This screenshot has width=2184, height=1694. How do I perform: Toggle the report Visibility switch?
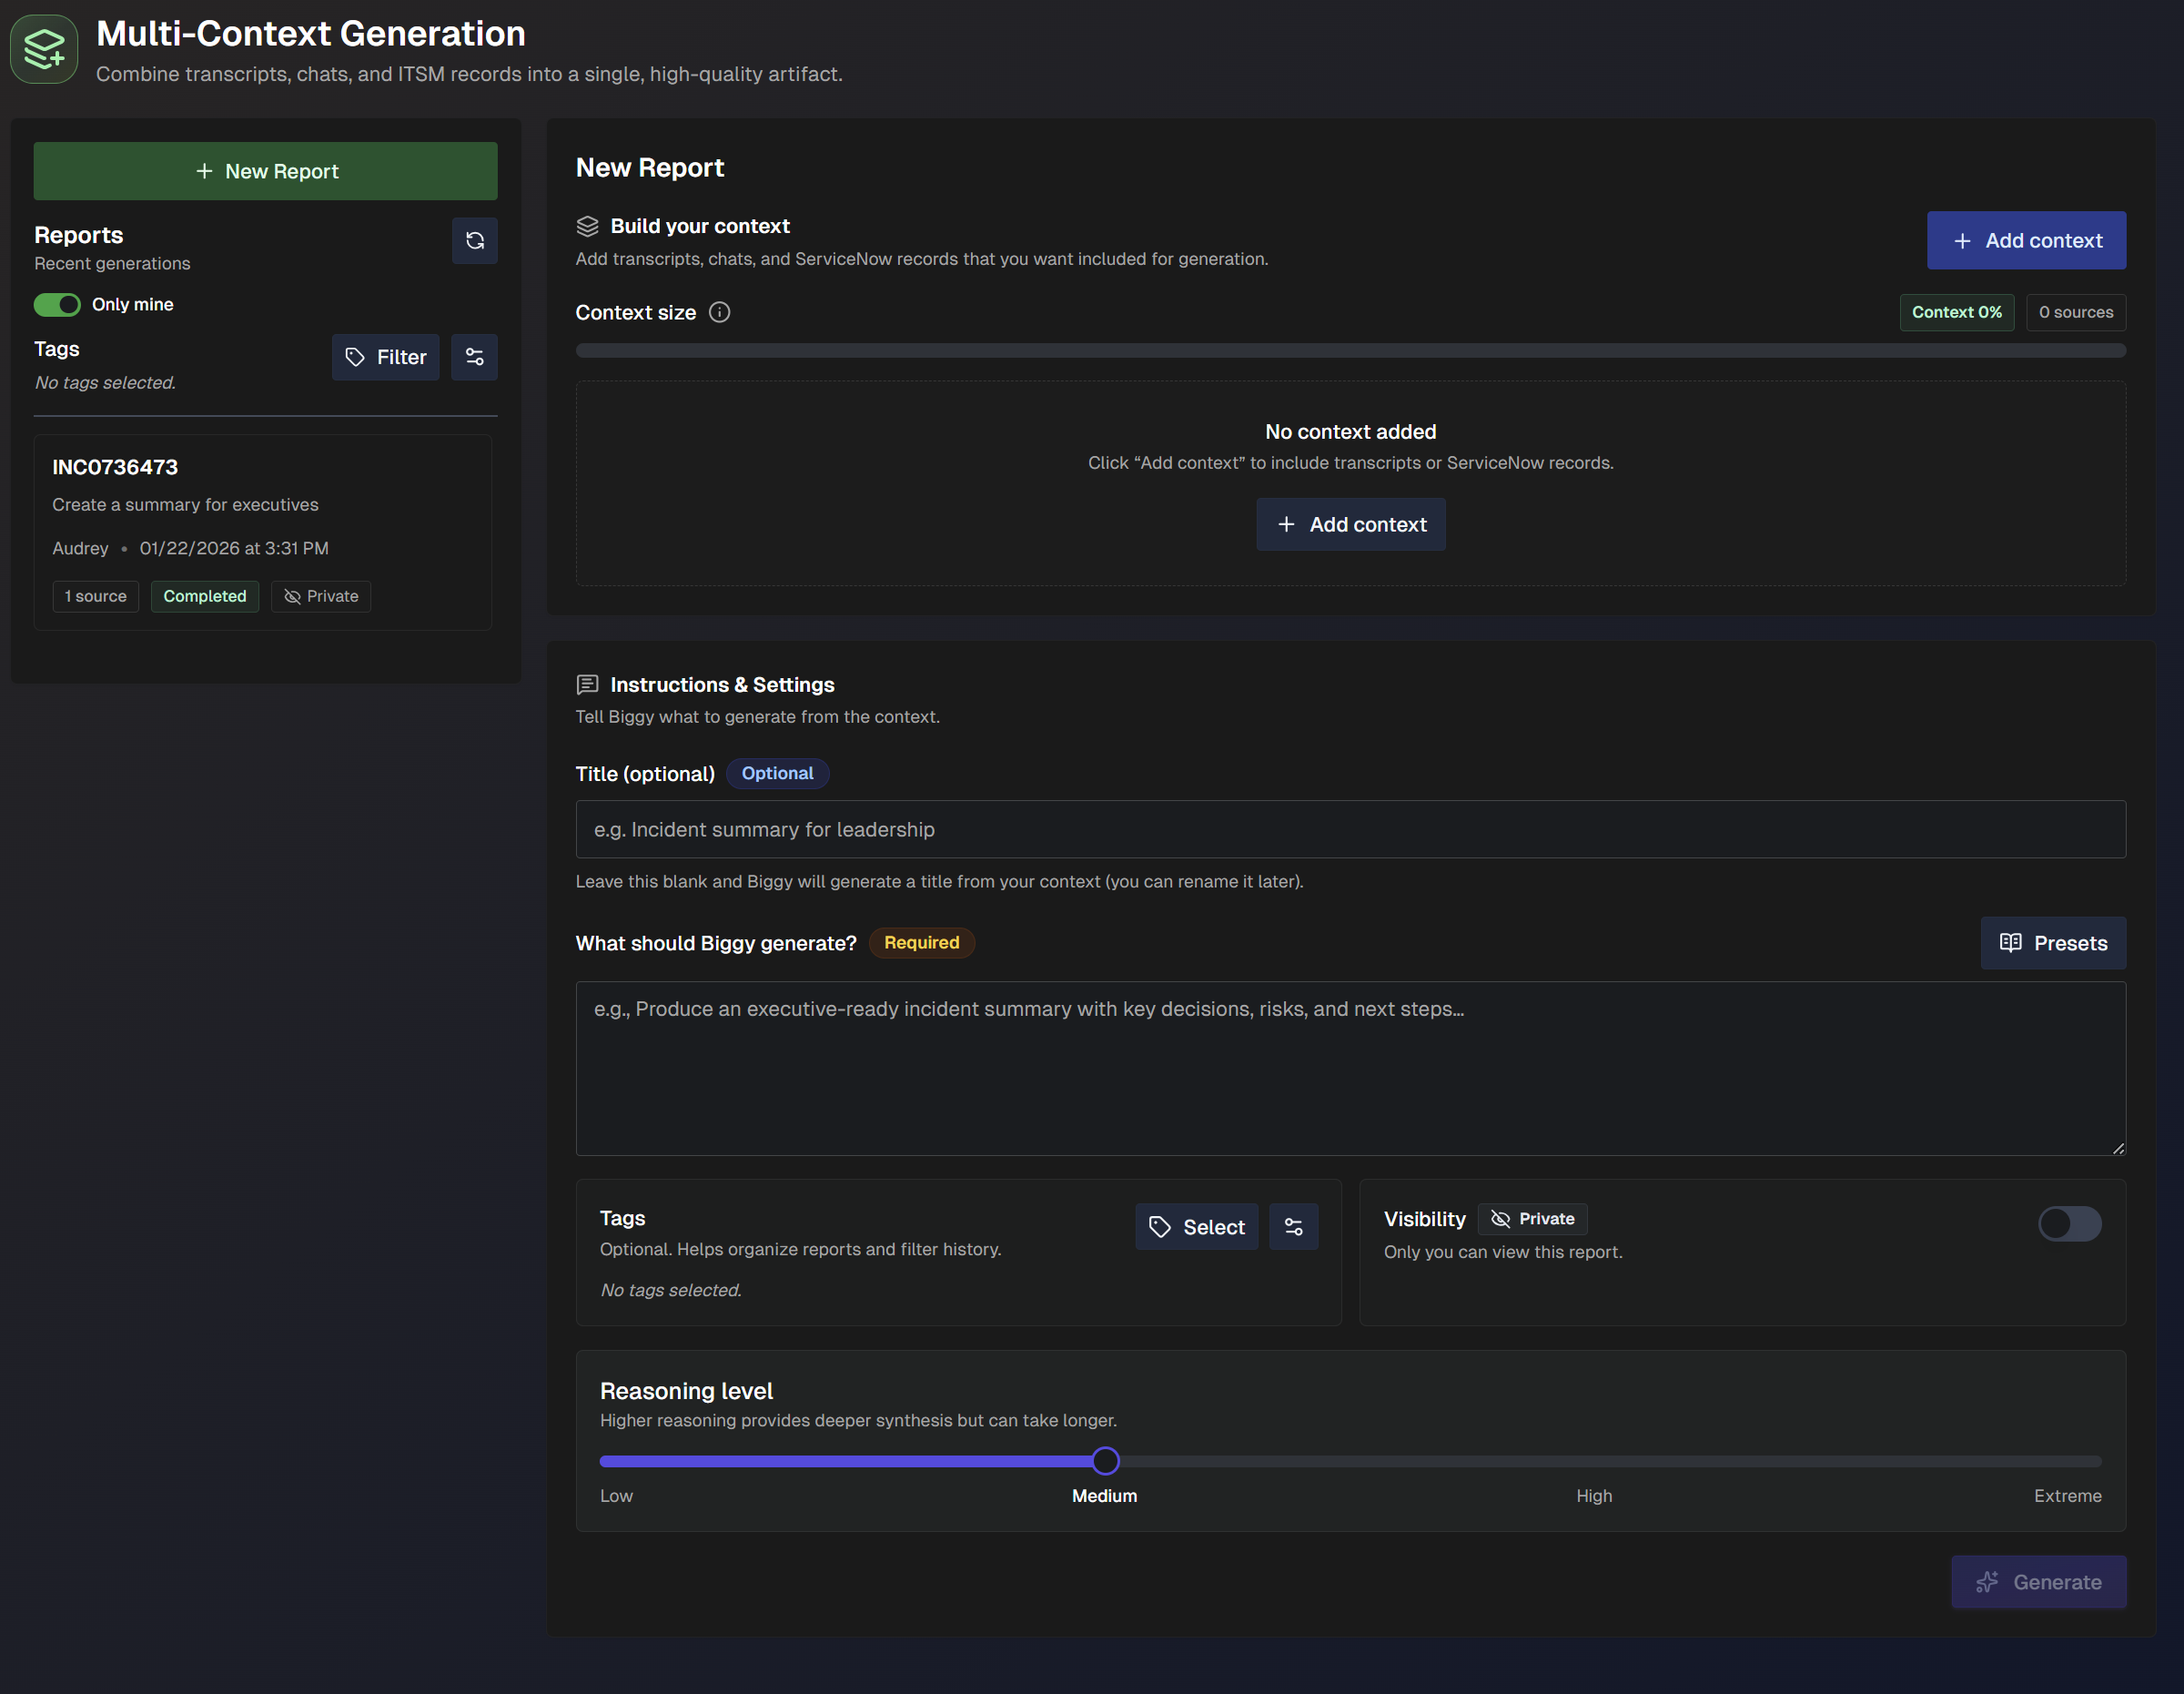(x=2068, y=1224)
